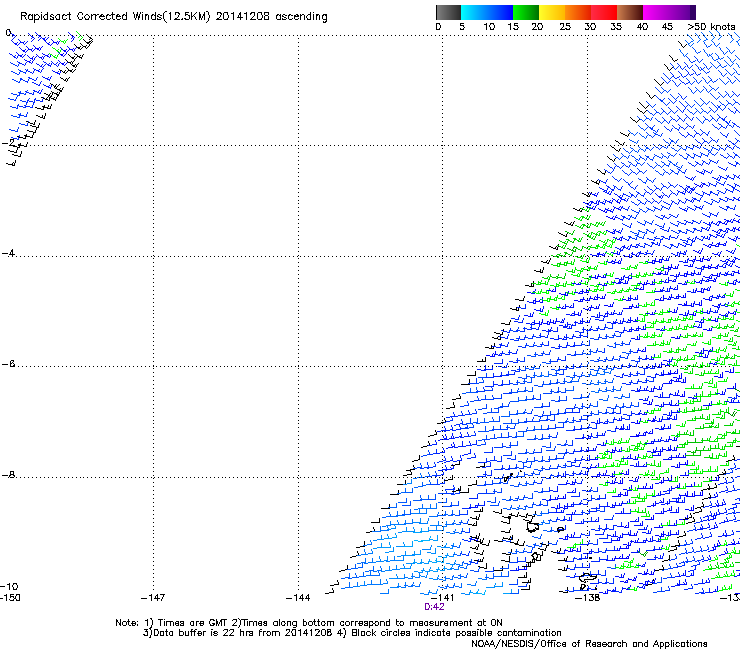The height and width of the screenshot is (650, 740).
Task: Click the purple "0:42" swath time label
Action: click(434, 607)
